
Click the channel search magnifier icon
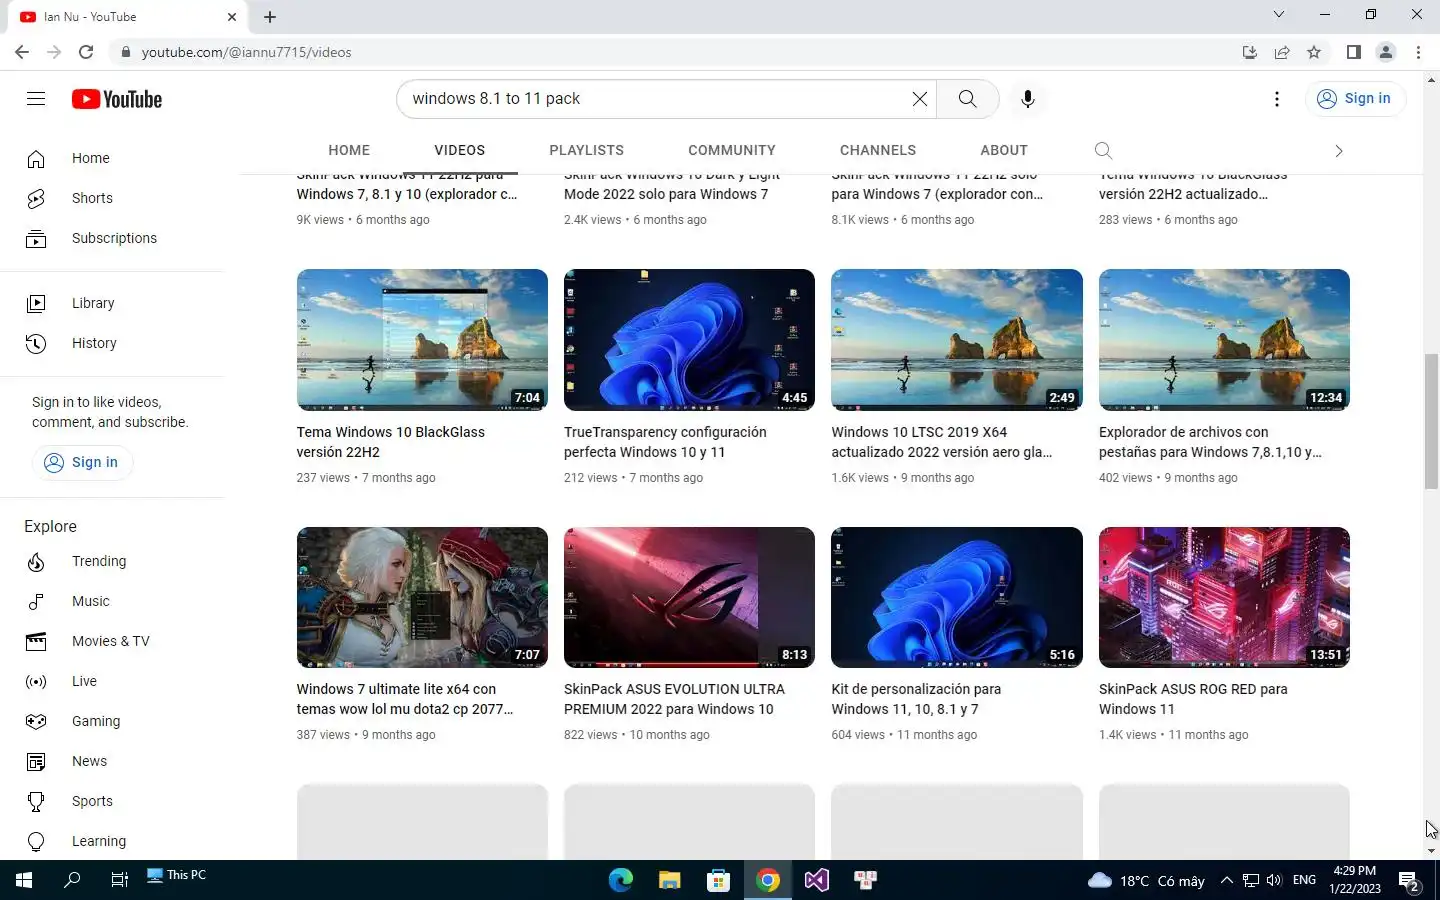[x=1103, y=150]
